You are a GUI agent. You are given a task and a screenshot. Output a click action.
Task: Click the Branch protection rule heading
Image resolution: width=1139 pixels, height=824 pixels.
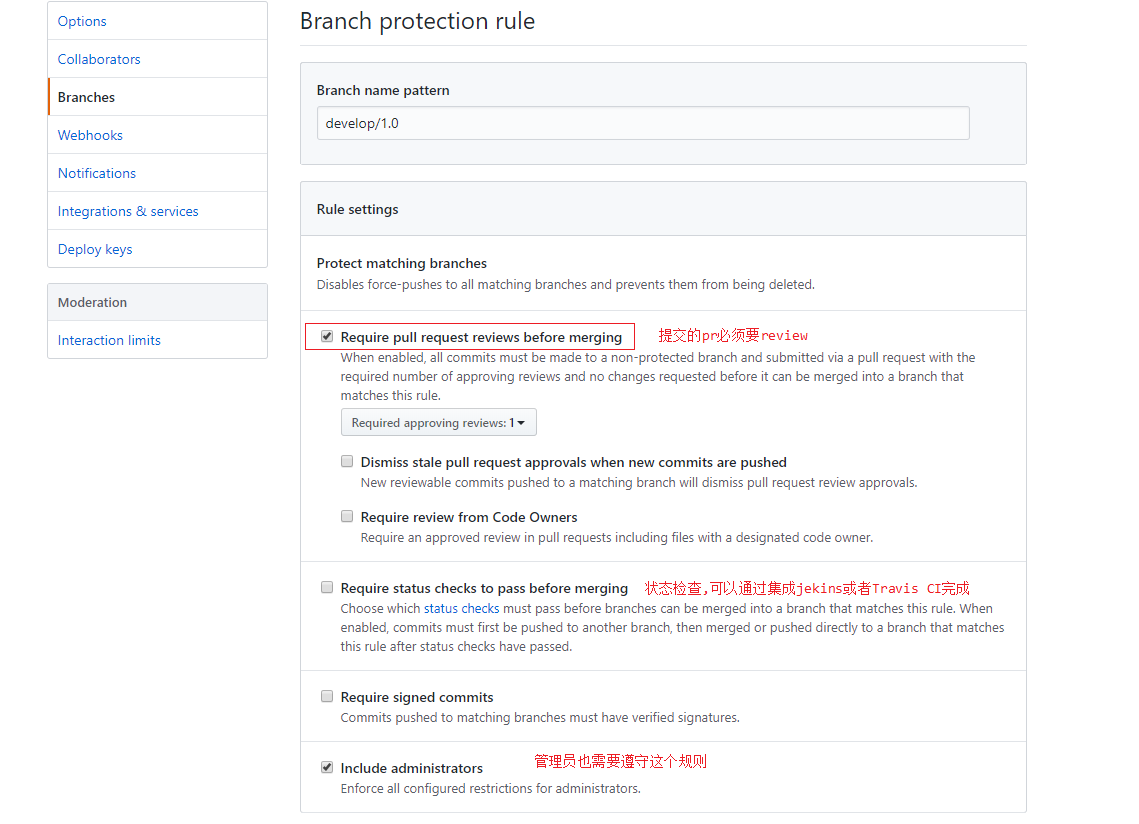click(417, 21)
